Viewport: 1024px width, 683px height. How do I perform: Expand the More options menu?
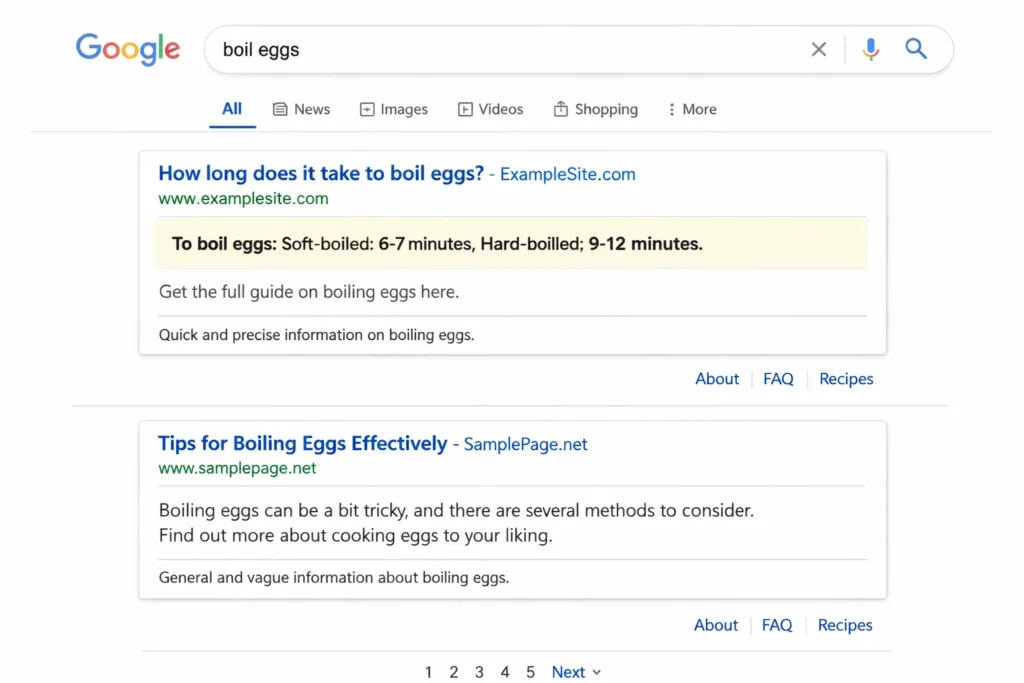691,109
